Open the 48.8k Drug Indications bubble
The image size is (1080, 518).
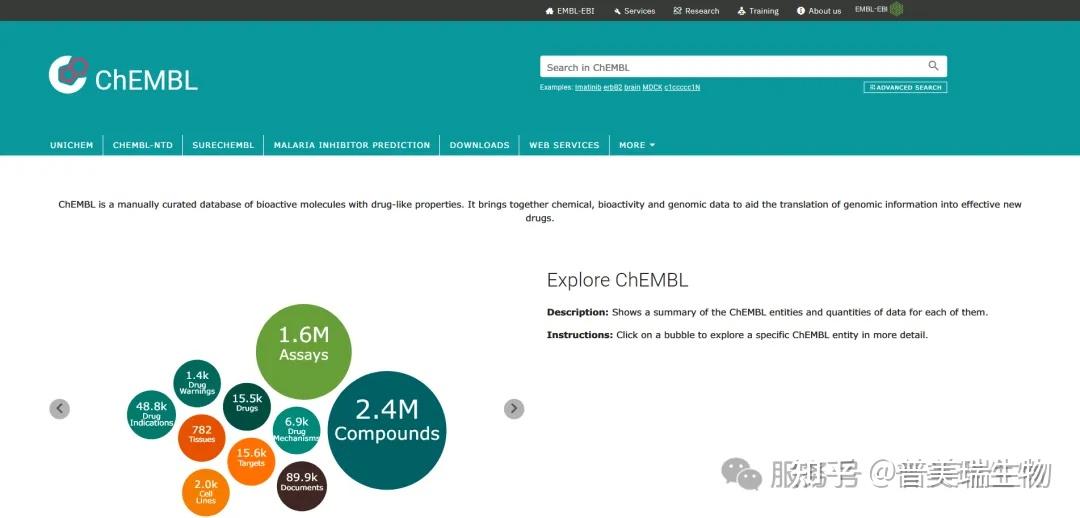[152, 415]
